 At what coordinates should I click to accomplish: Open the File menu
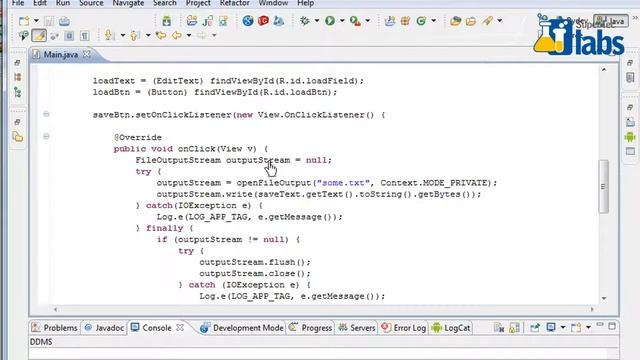pos(18,3)
